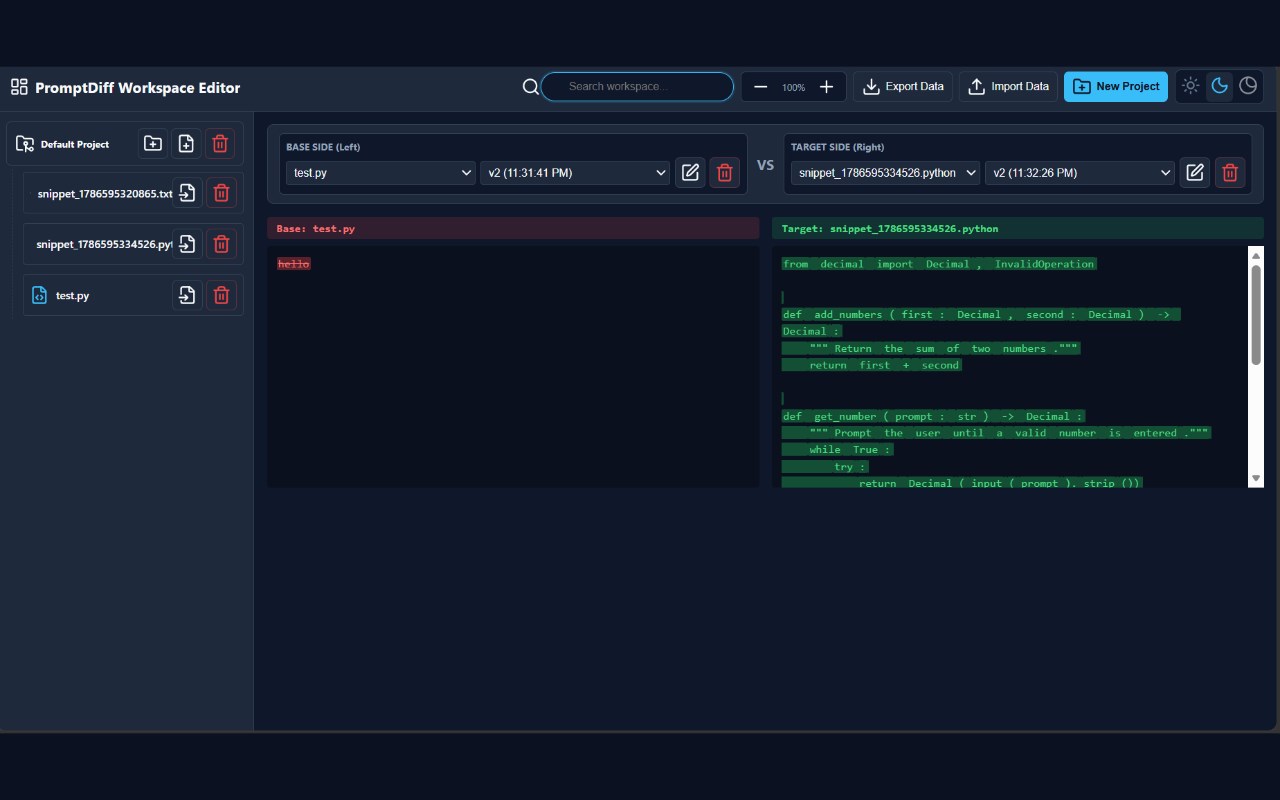The image size is (1280, 800).
Task: Click the zoom in plus icon
Action: pos(826,87)
